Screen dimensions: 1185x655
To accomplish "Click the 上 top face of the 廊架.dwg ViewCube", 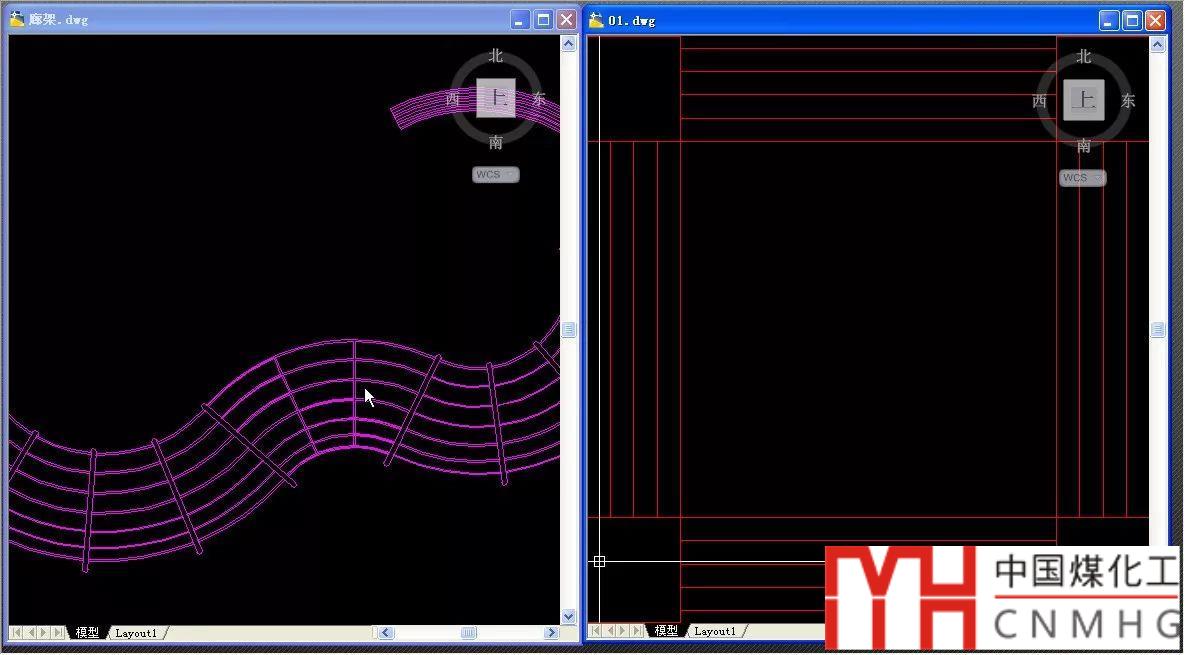I will pos(495,98).
